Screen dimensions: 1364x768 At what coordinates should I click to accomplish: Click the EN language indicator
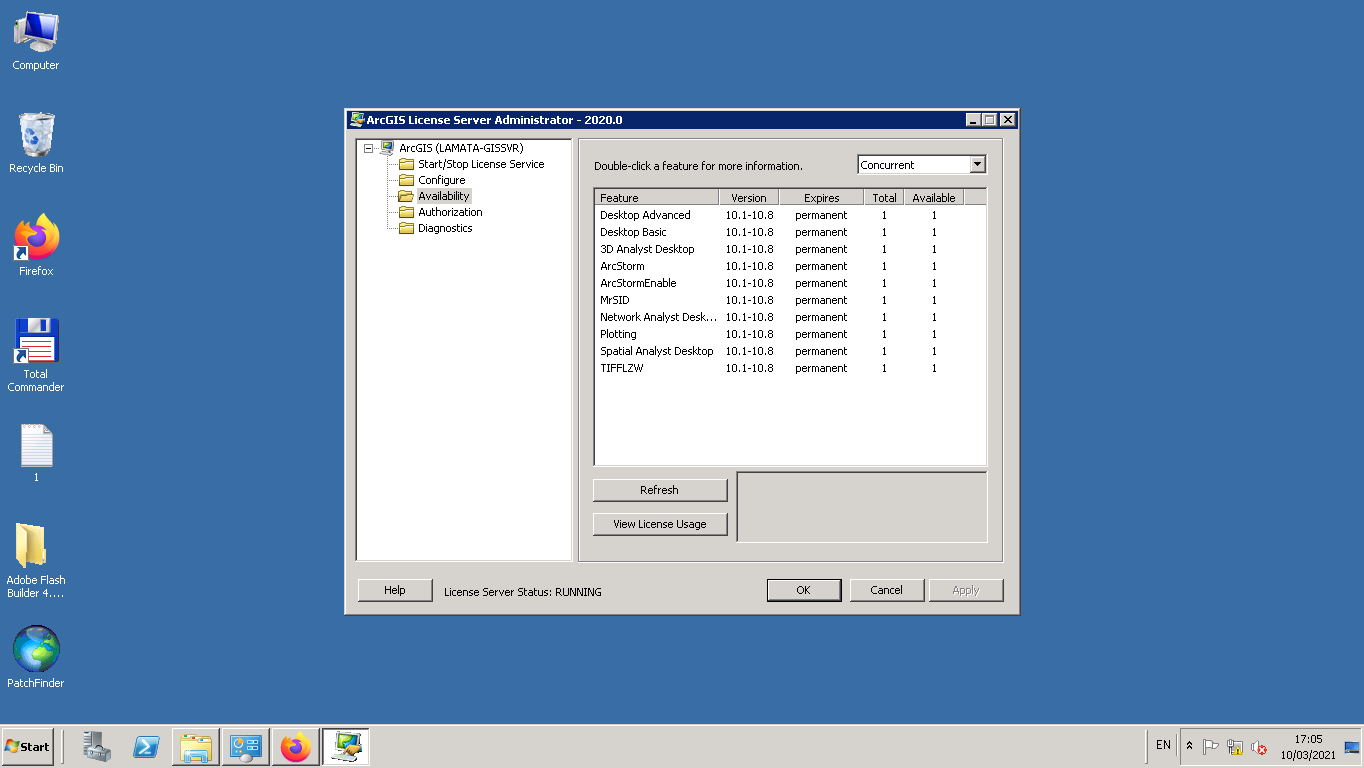(1163, 746)
